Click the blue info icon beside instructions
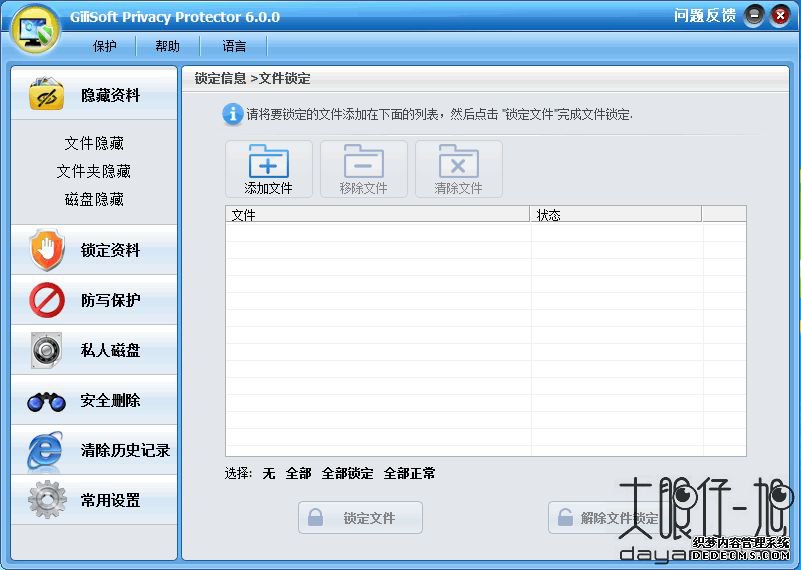 pos(232,114)
